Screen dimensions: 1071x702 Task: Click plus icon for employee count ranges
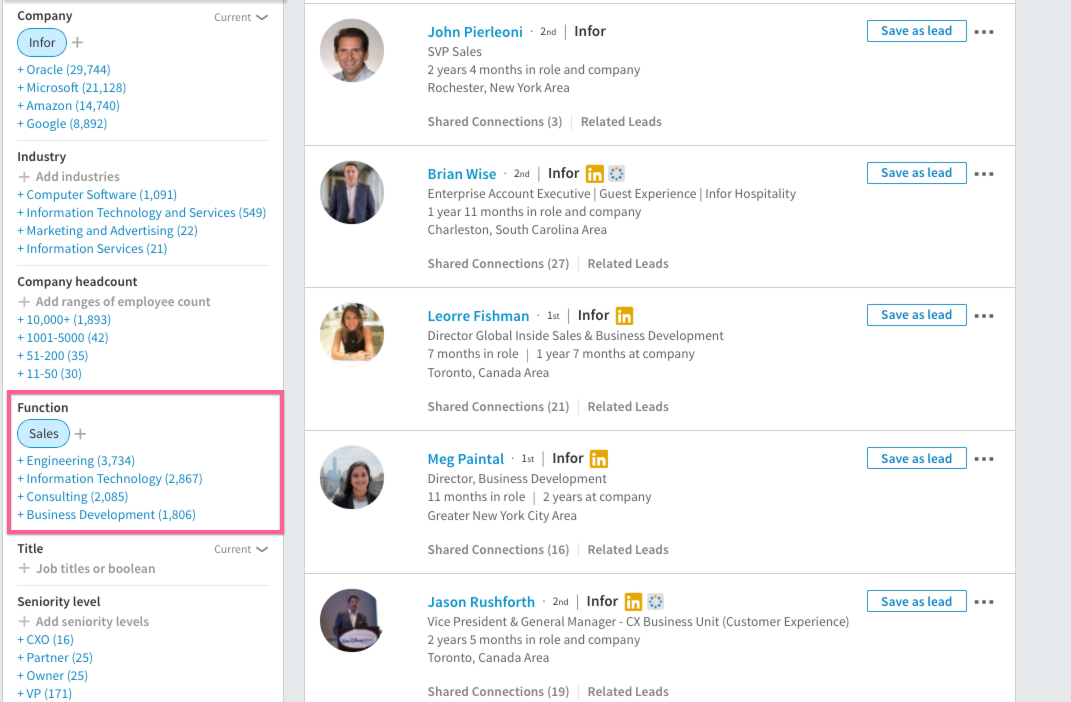click(24, 302)
